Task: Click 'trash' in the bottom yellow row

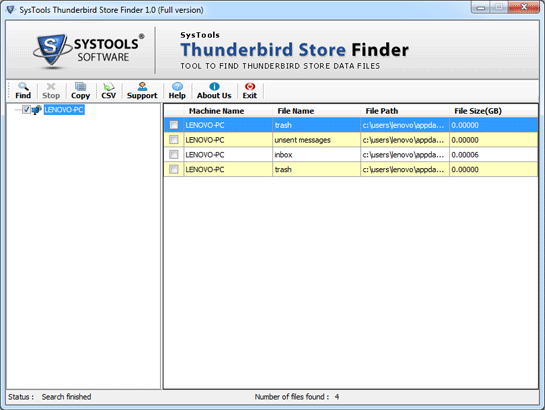Action: pyautogui.click(x=283, y=170)
